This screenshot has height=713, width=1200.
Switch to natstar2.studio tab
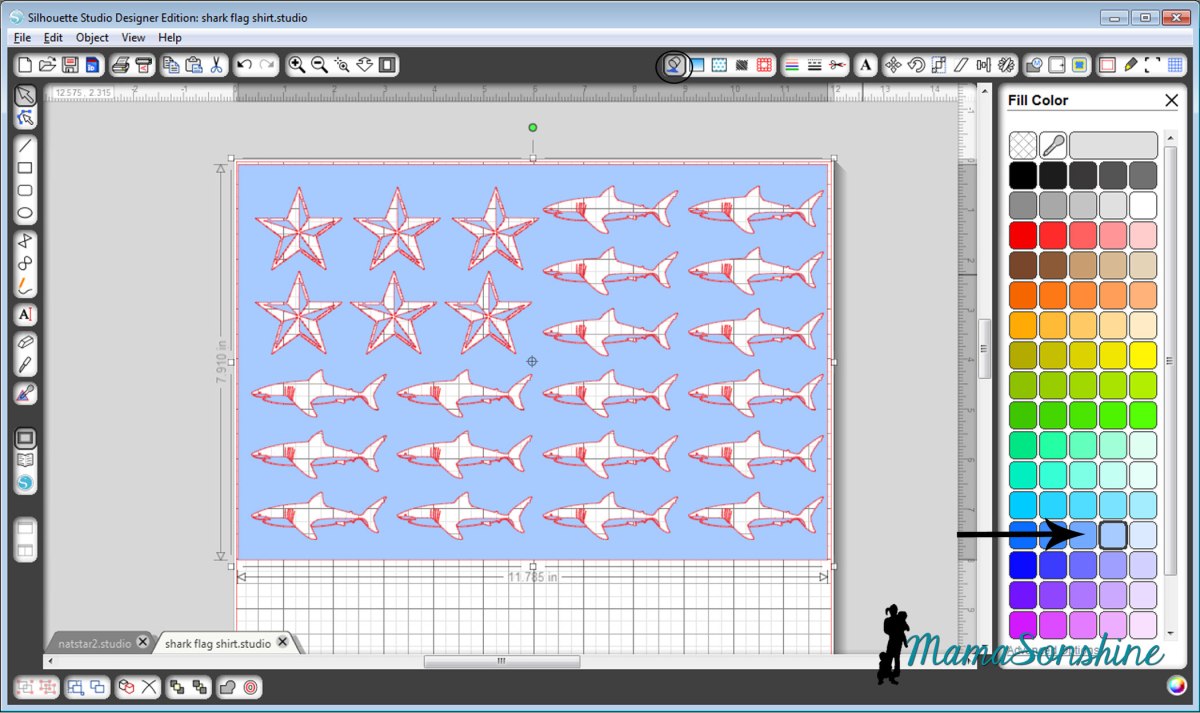pyautogui.click(x=93, y=643)
